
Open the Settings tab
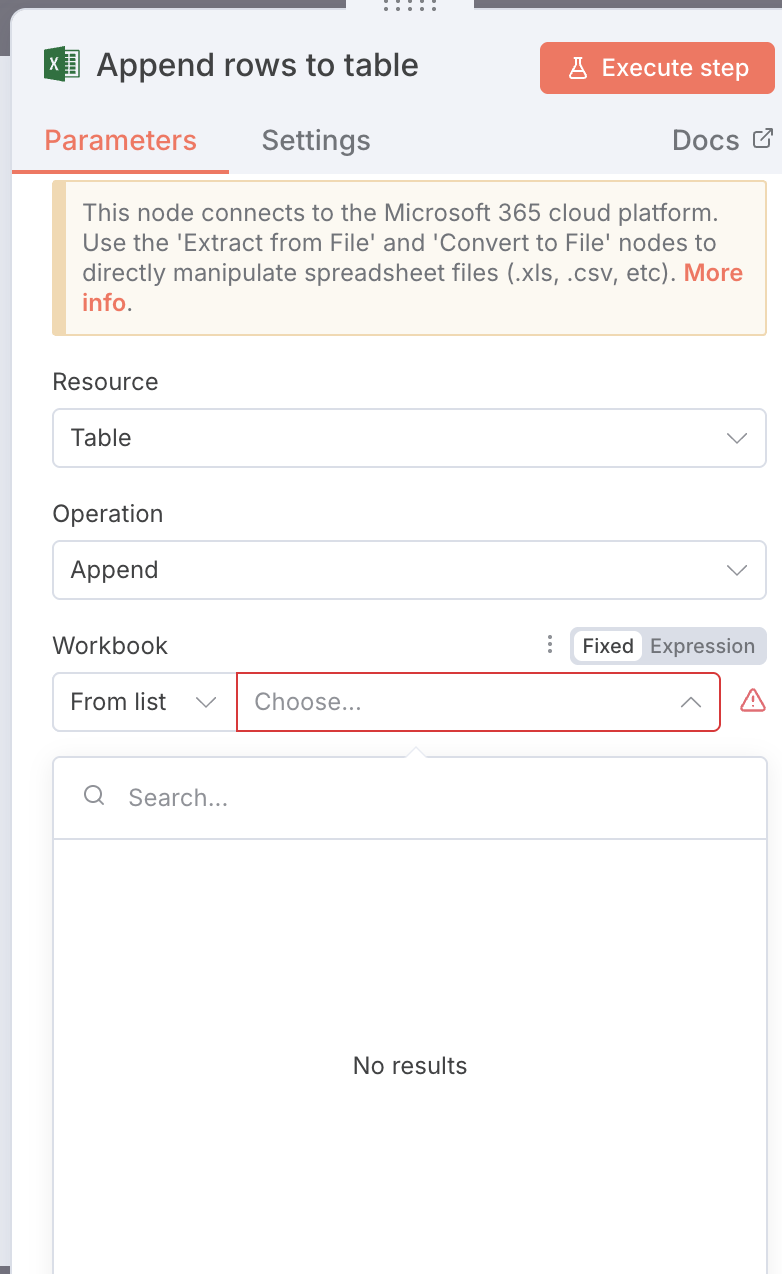click(316, 141)
